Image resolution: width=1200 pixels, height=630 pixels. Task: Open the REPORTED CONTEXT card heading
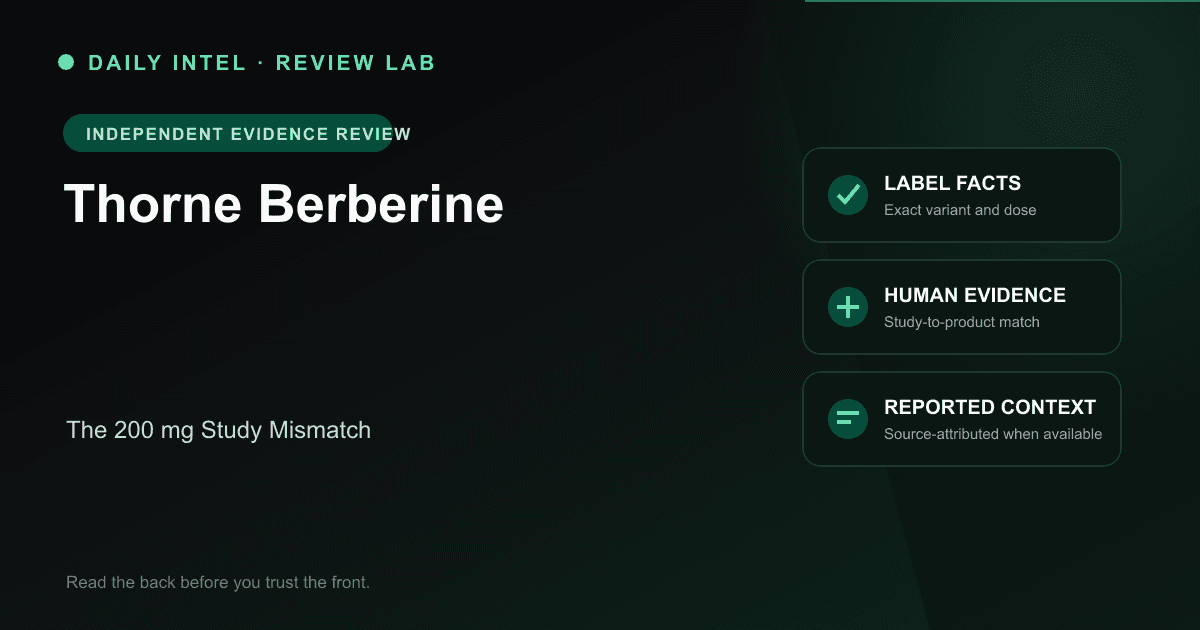click(x=990, y=408)
